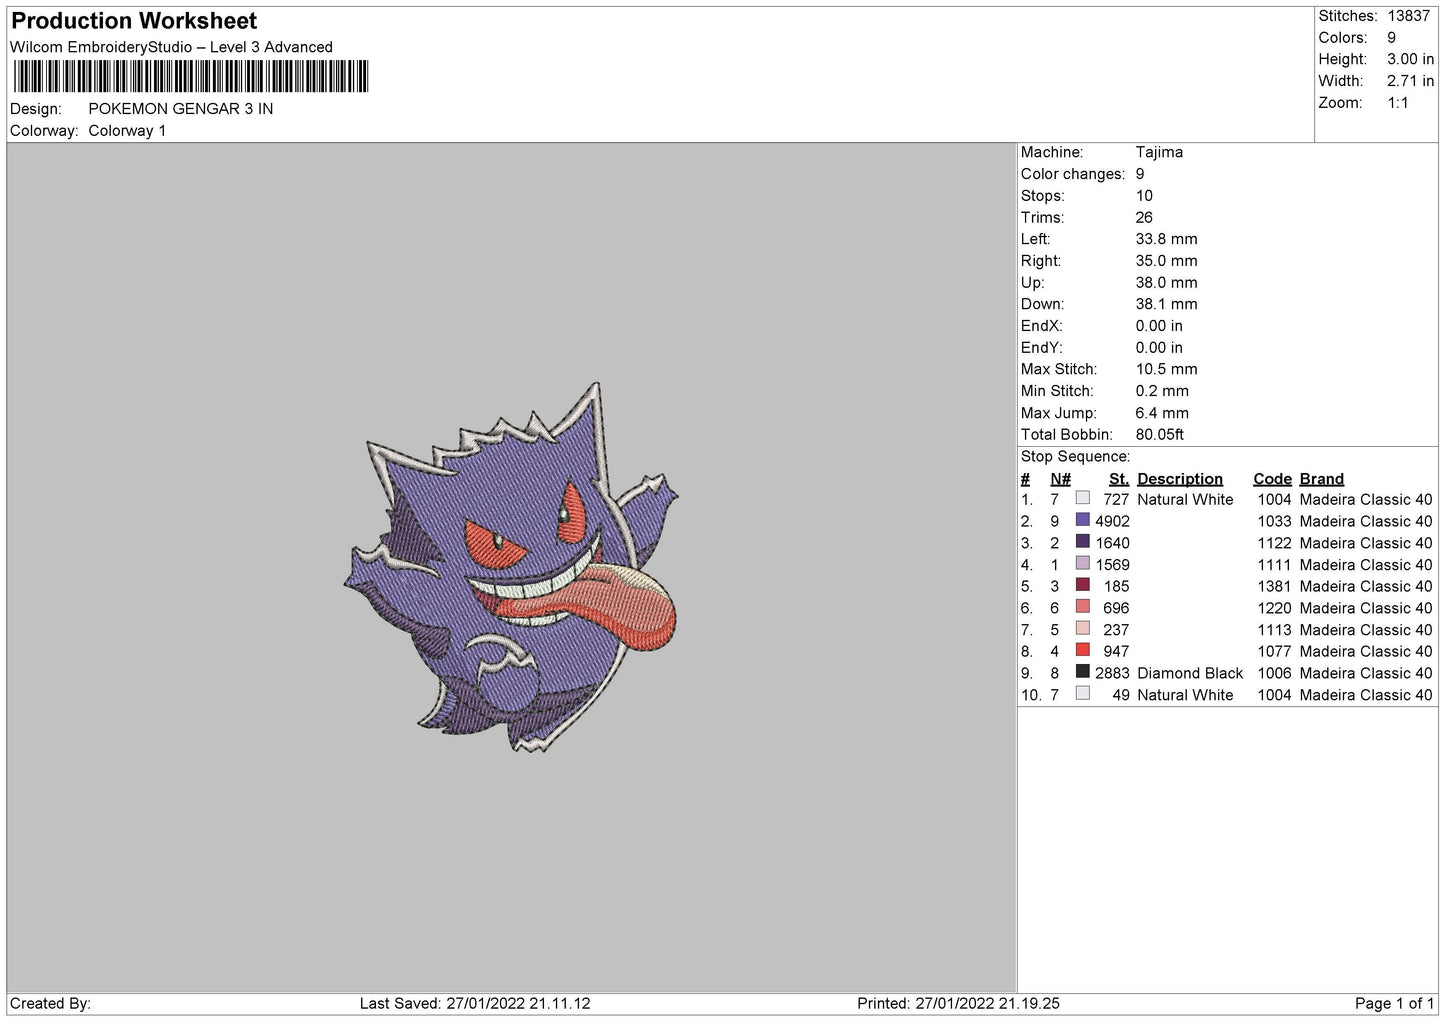Select the EndY value 0.00 in
1445x1021 pixels.
pyautogui.click(x=1159, y=348)
